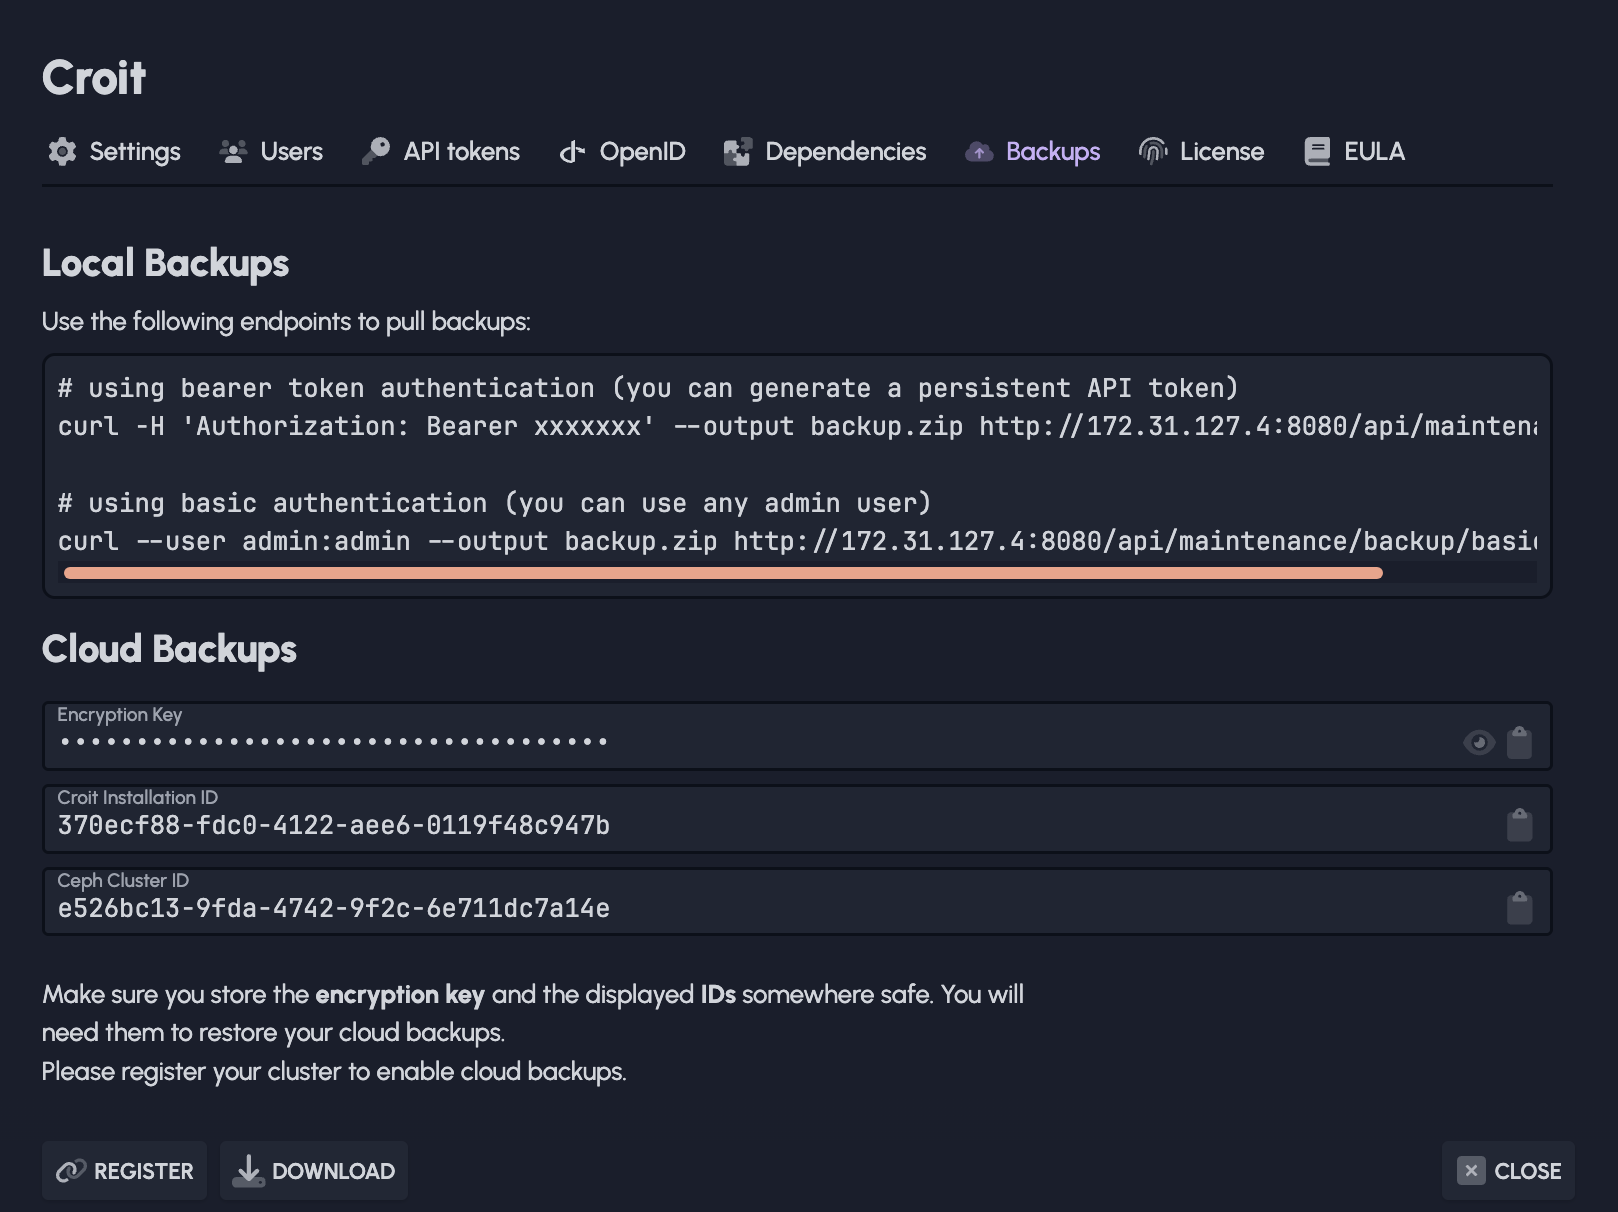Copy the Croit Installation ID
This screenshot has height=1212, width=1618.
[1519, 825]
